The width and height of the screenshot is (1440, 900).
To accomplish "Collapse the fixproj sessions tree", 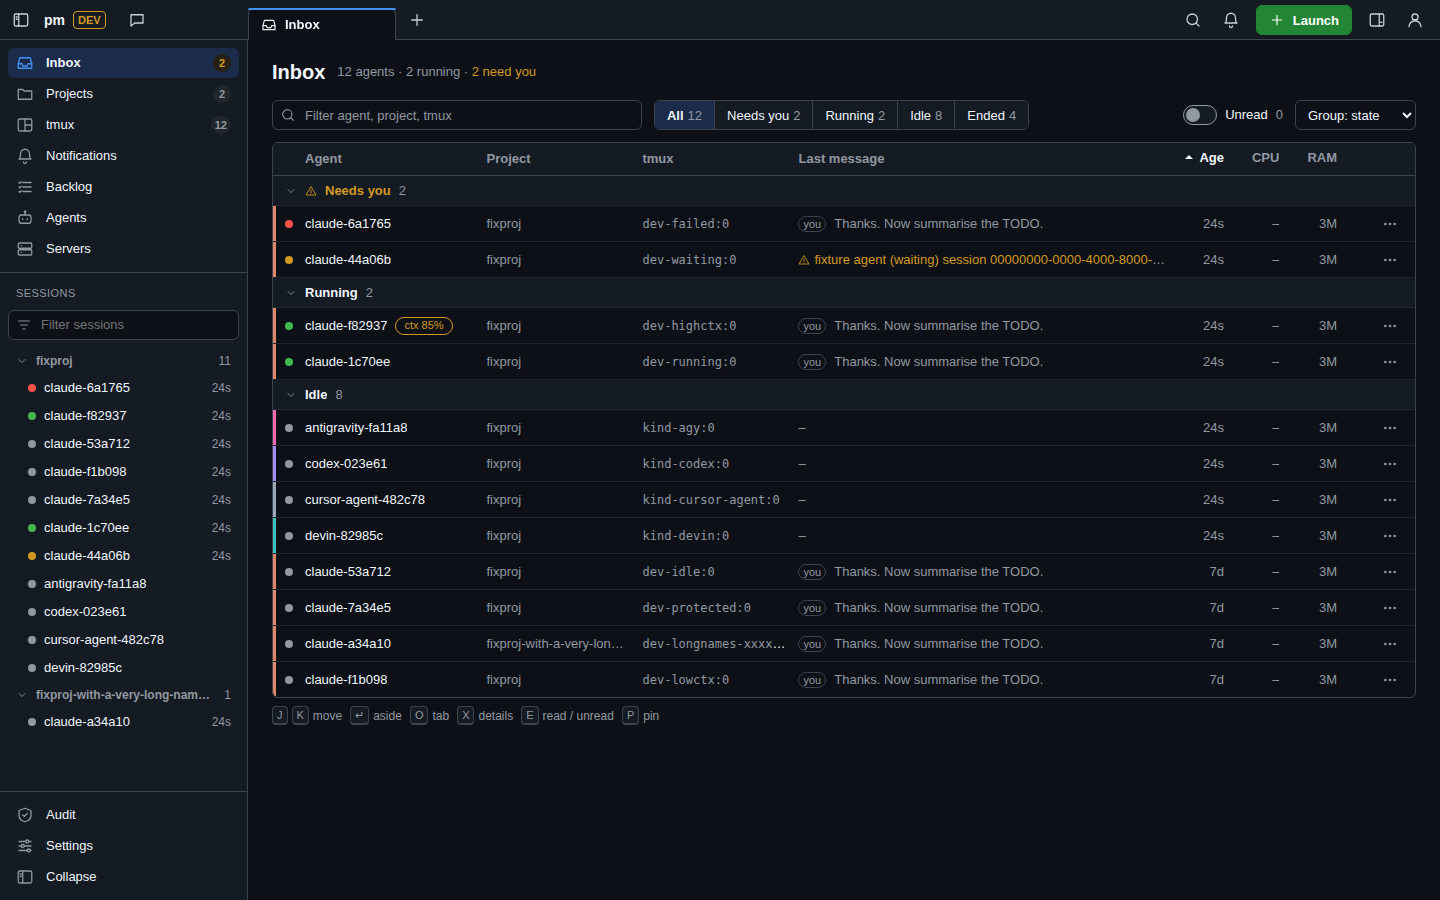I will point(22,361).
